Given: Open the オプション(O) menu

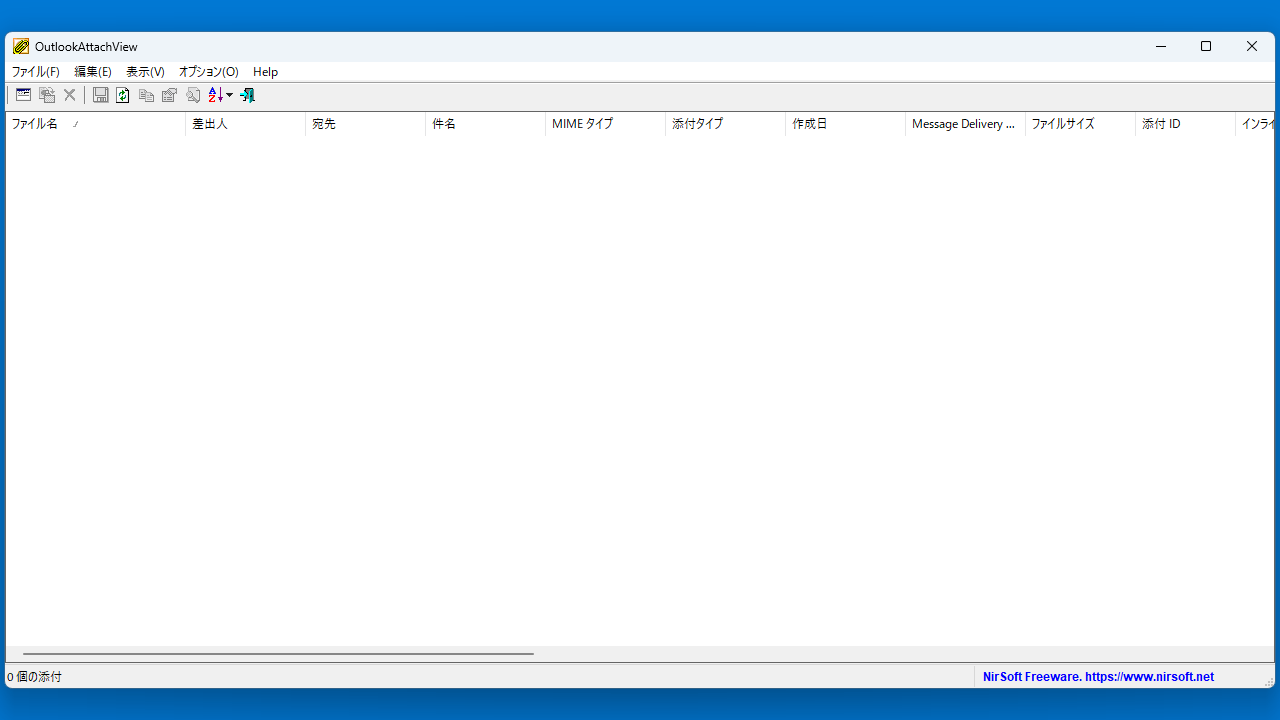Looking at the screenshot, I should tap(209, 72).
